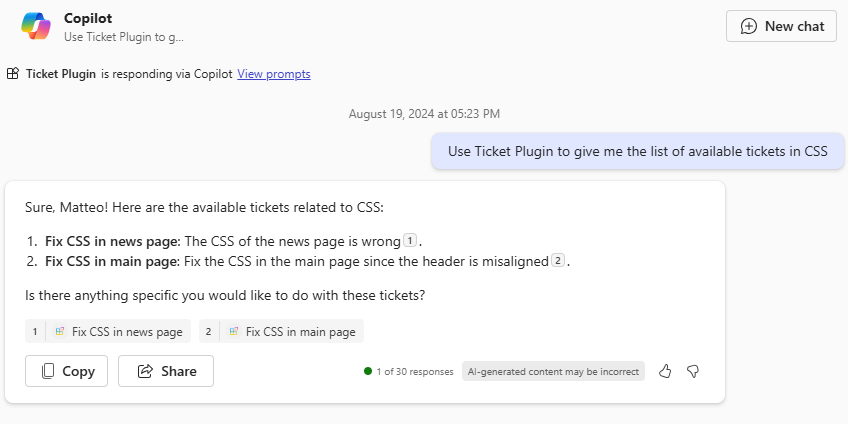The image size is (848, 424).
Task: Click the Ticket Plugin name in responding banner
Action: [61, 74]
